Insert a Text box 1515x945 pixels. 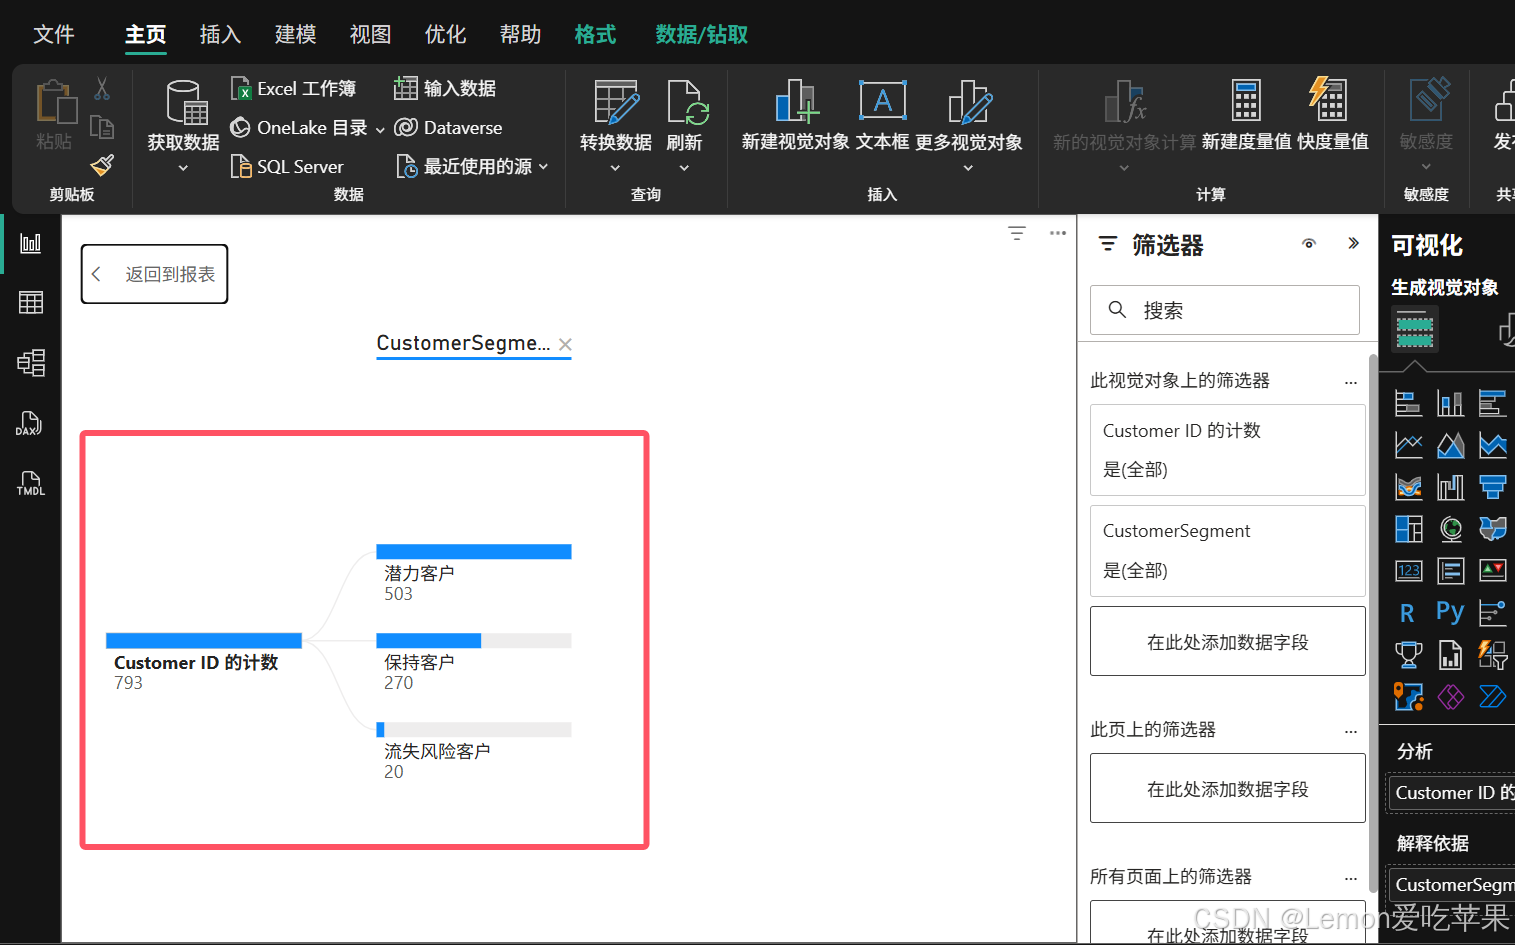click(882, 115)
